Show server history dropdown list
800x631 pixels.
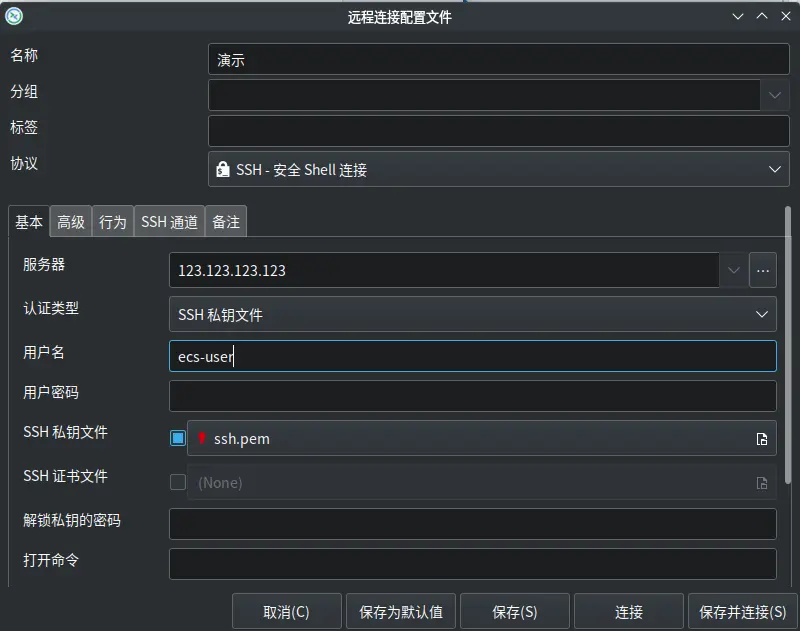tap(733, 271)
